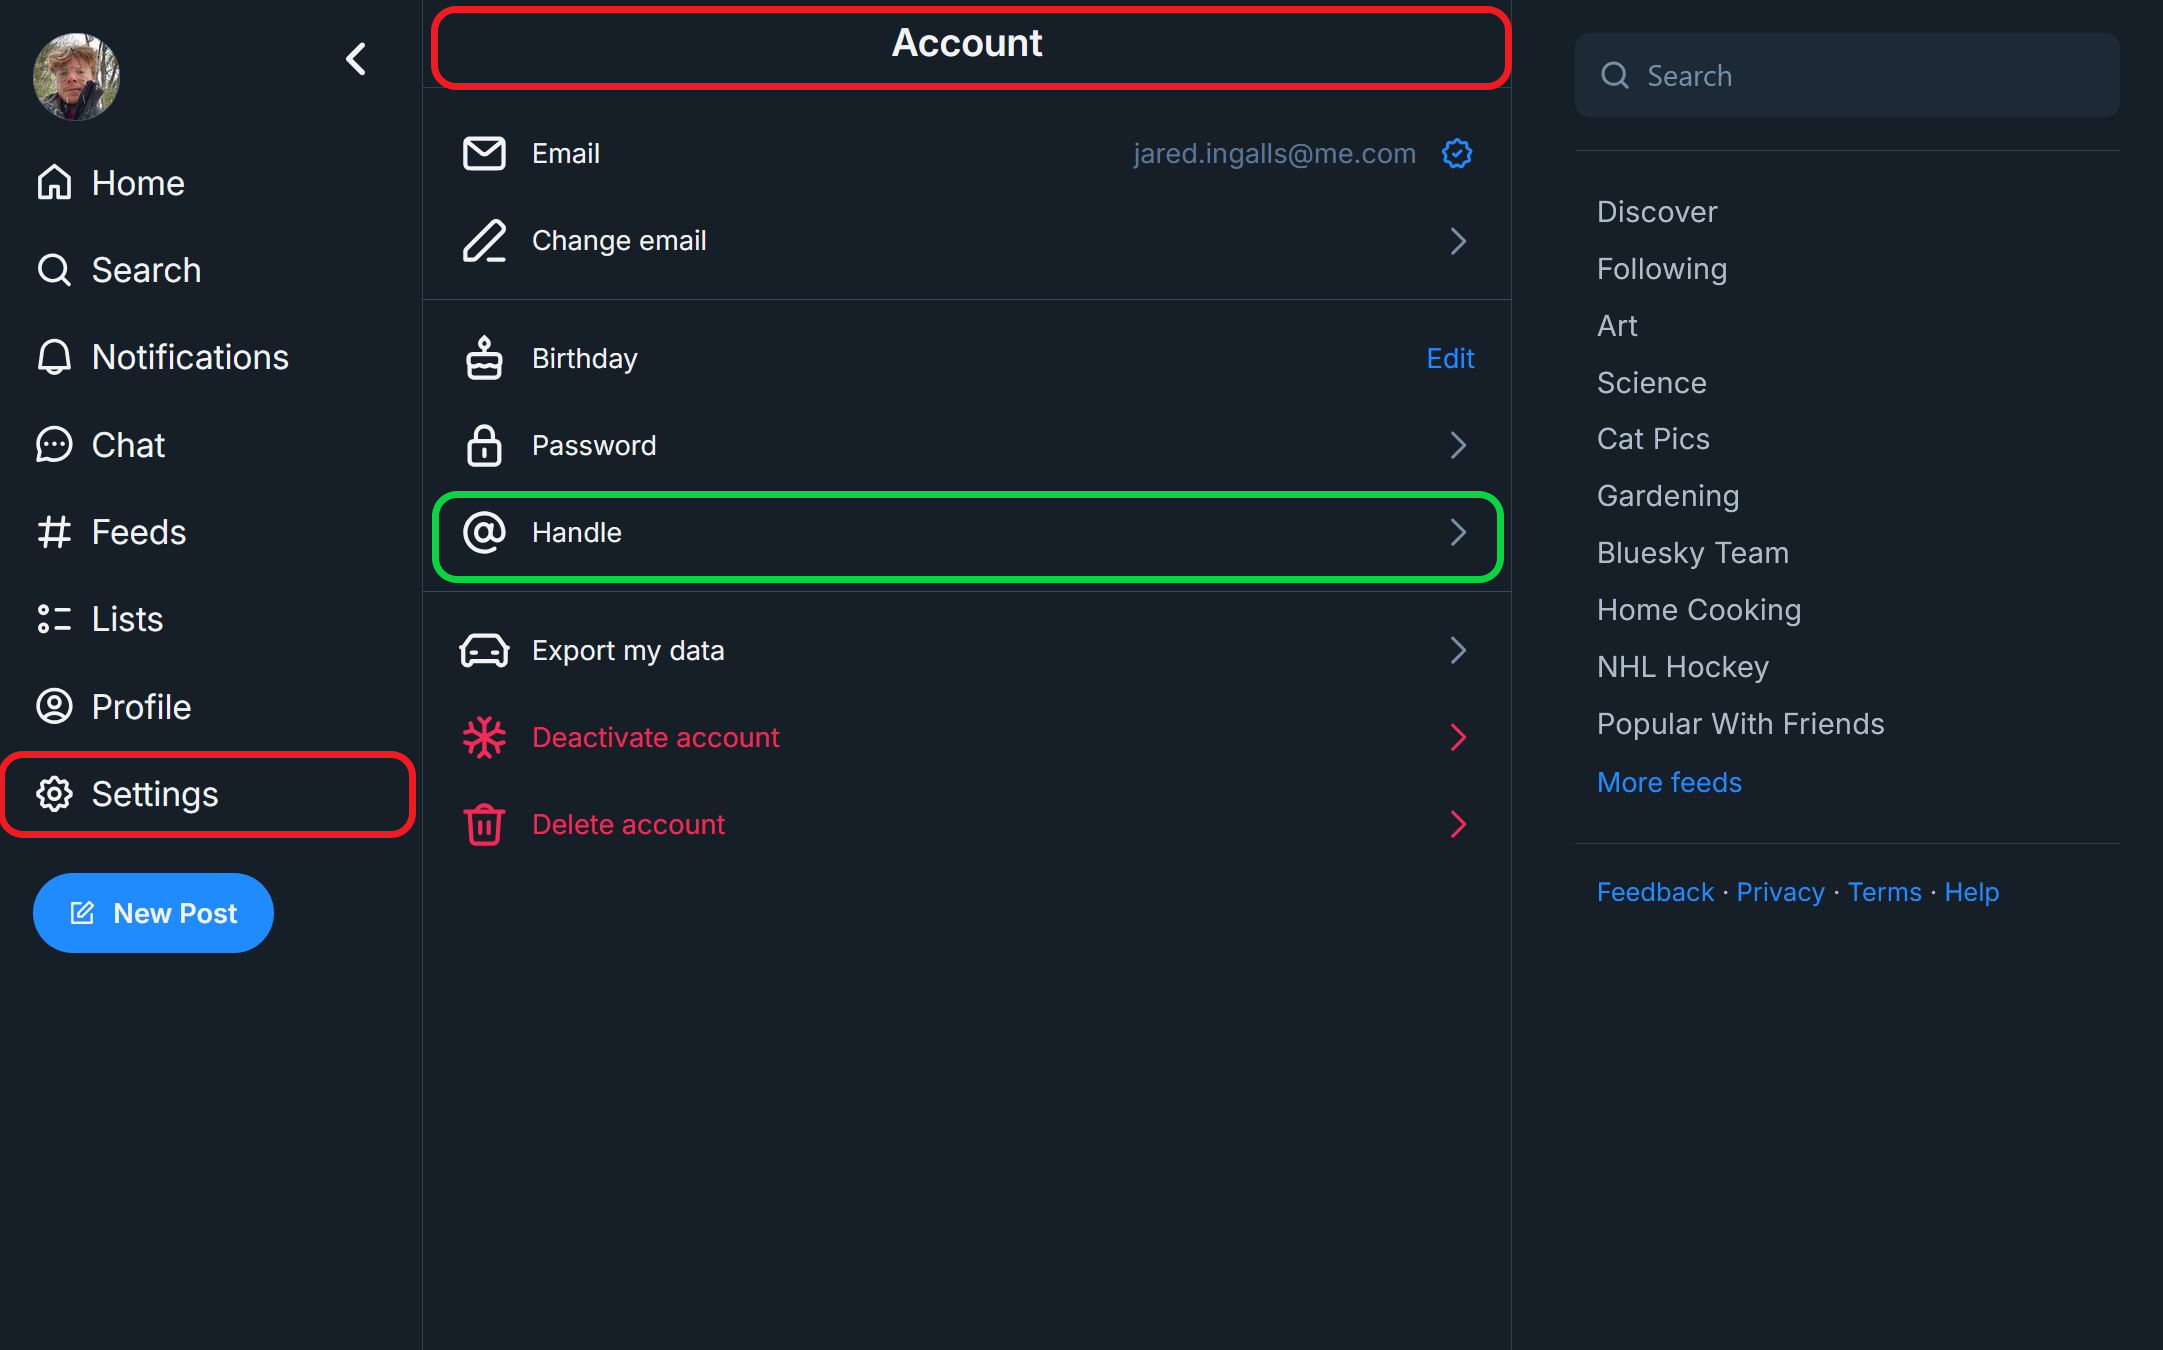Open Settings using the gear icon
Screen dimensions: 2163x1350
point(54,794)
